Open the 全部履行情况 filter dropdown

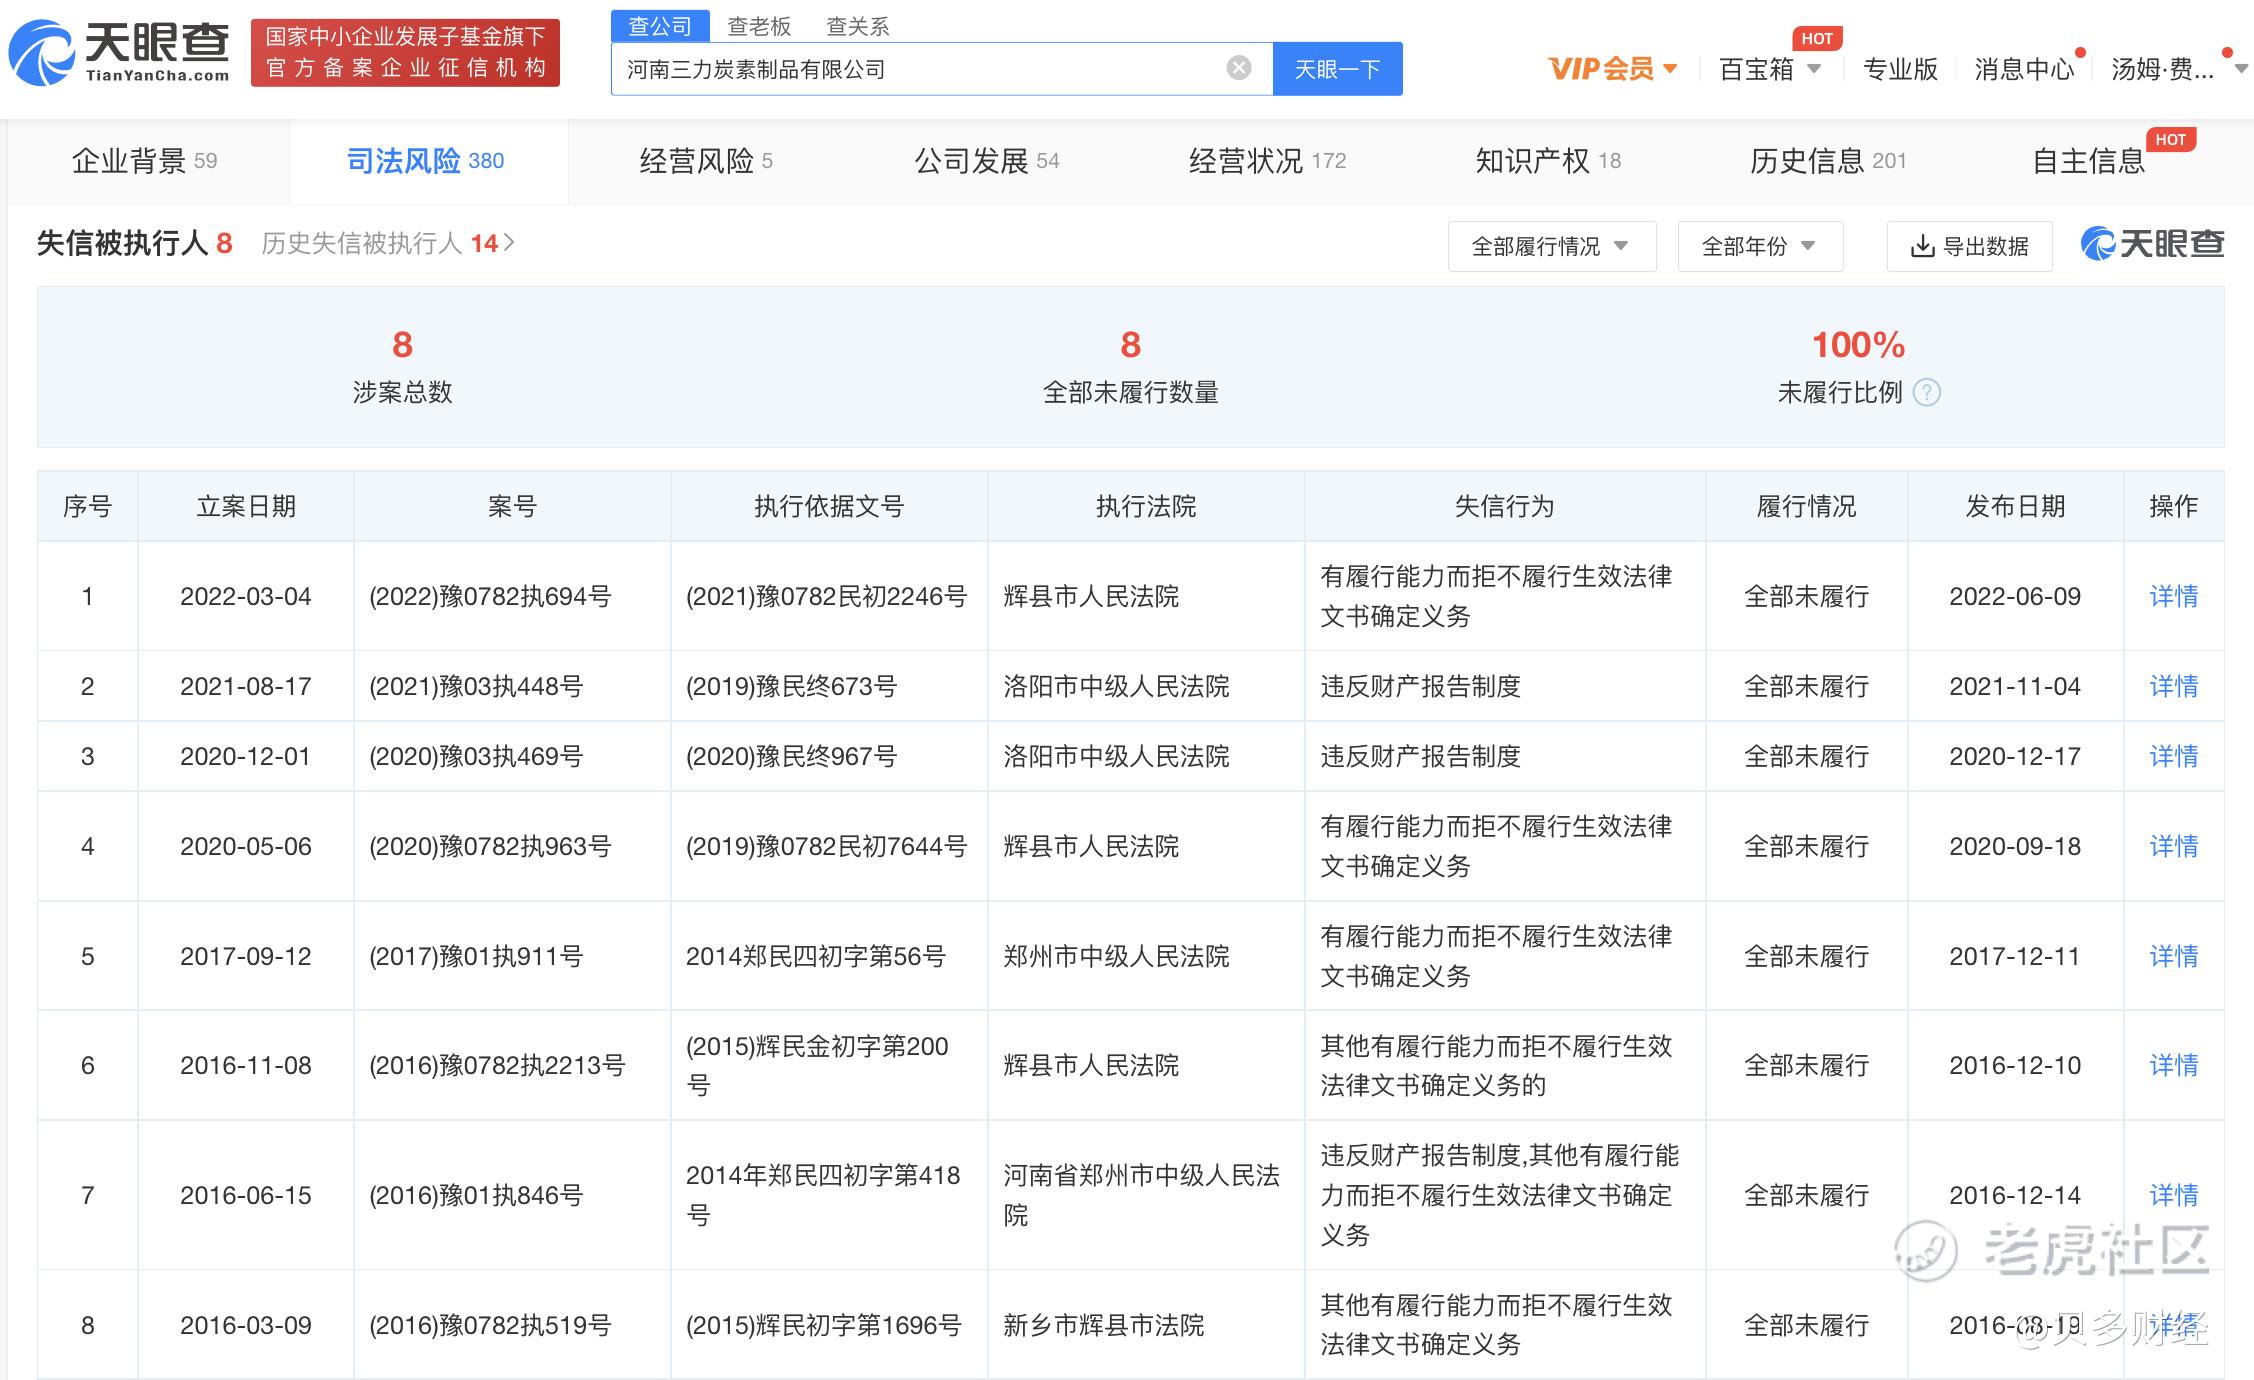click(1551, 247)
